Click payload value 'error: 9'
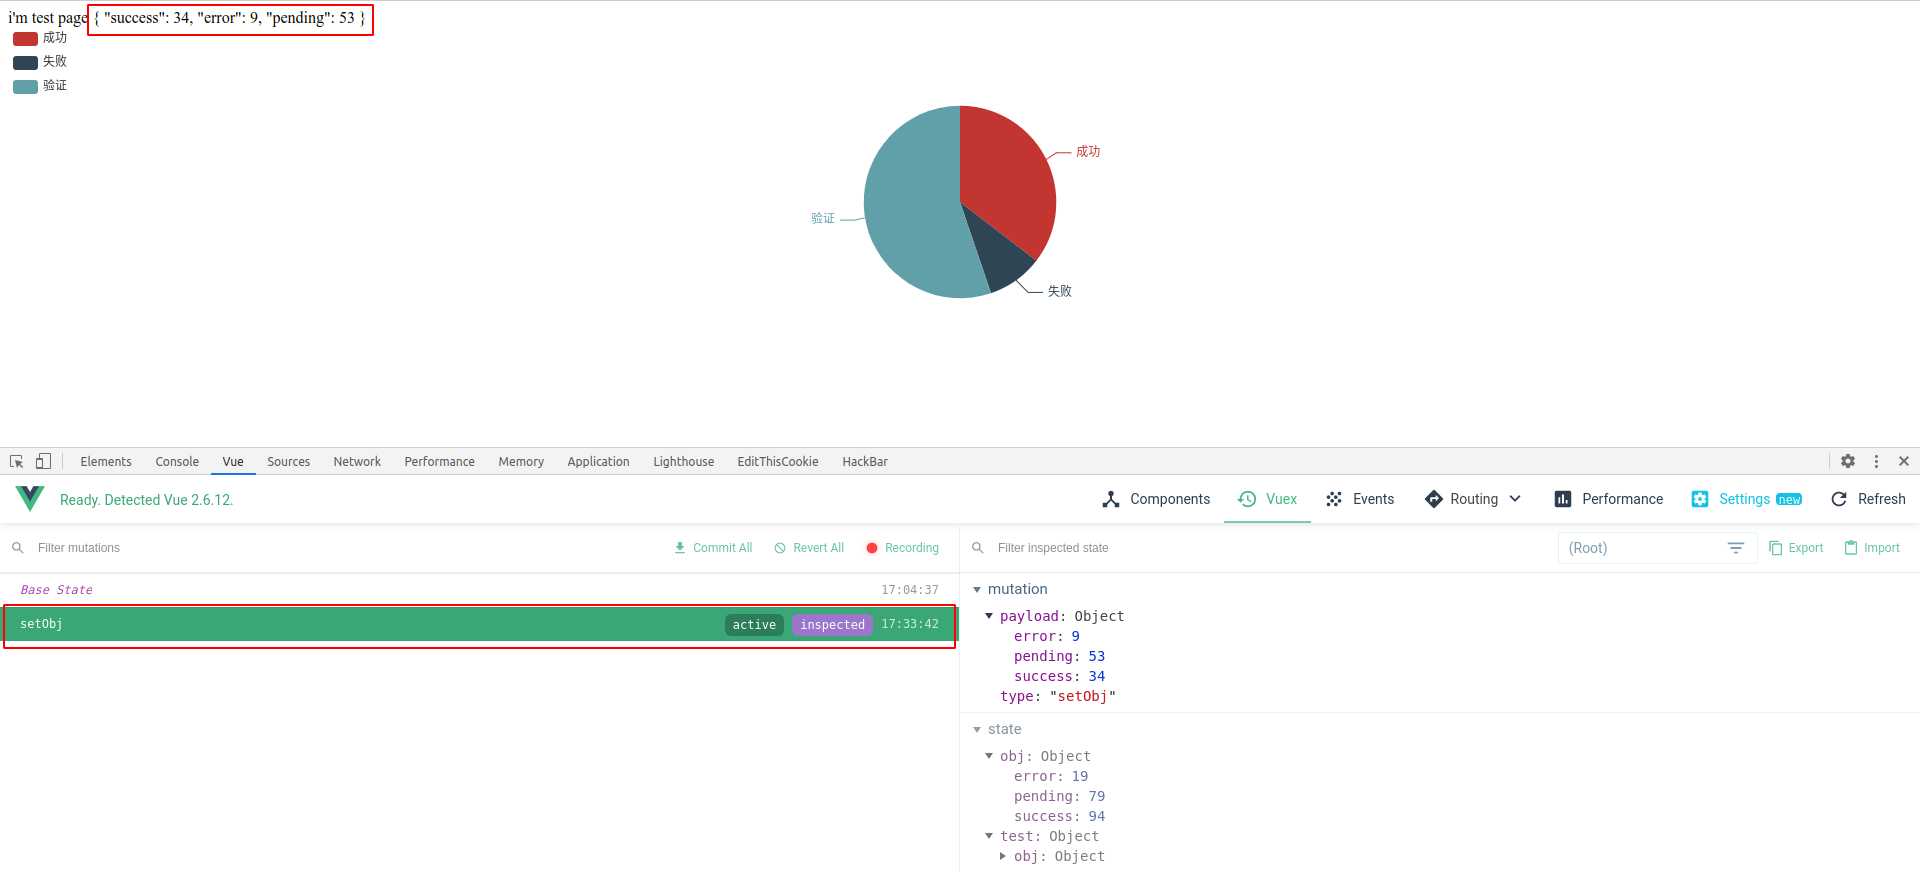 coord(1047,636)
